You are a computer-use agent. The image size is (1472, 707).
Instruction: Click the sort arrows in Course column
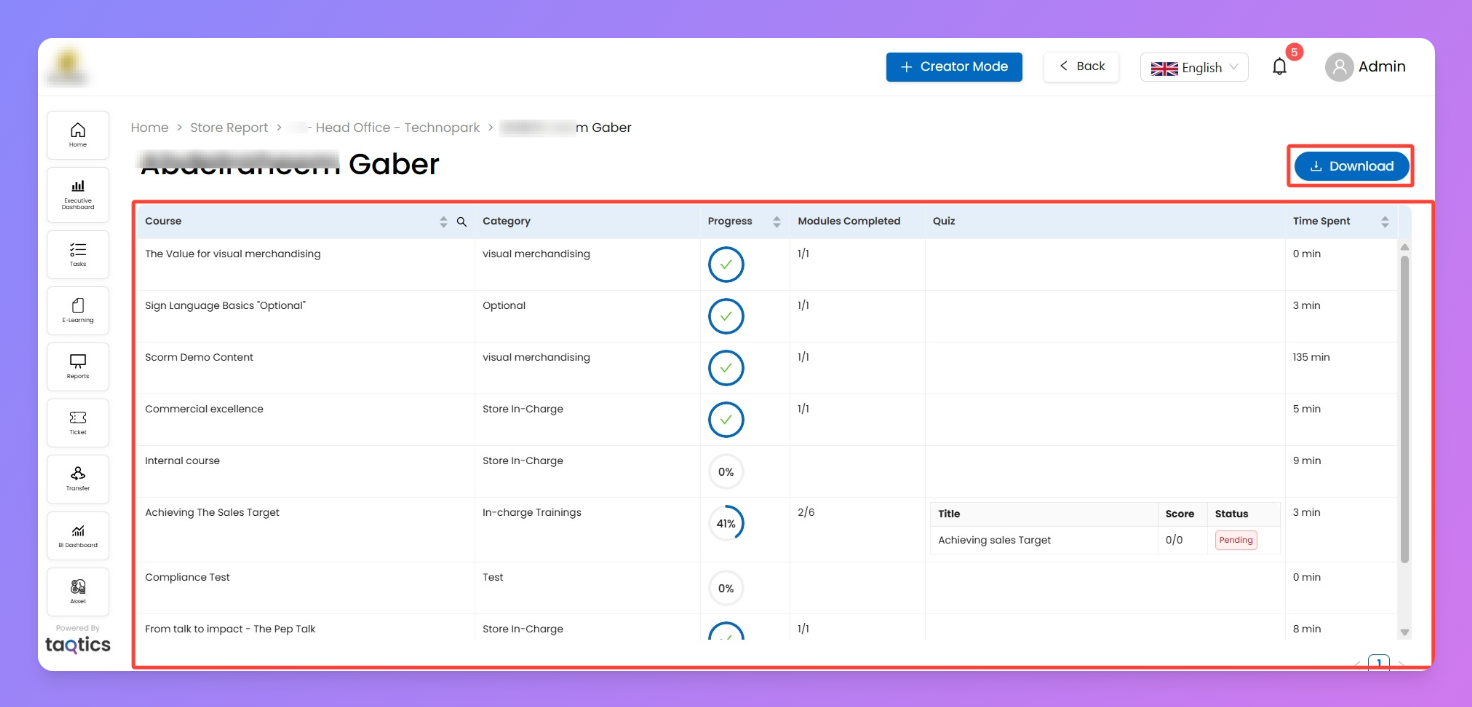[x=444, y=222]
